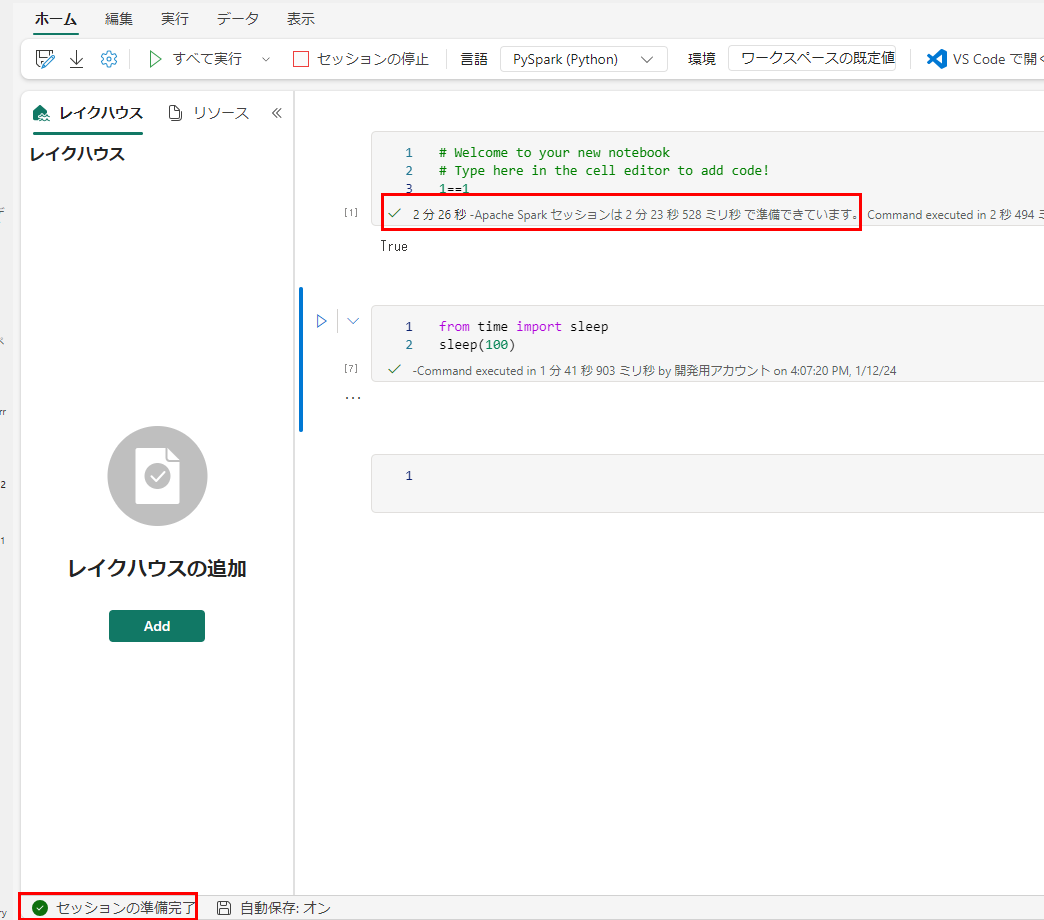Open notebook settings gear icon
Screen dimensions: 1044x920
109,59
